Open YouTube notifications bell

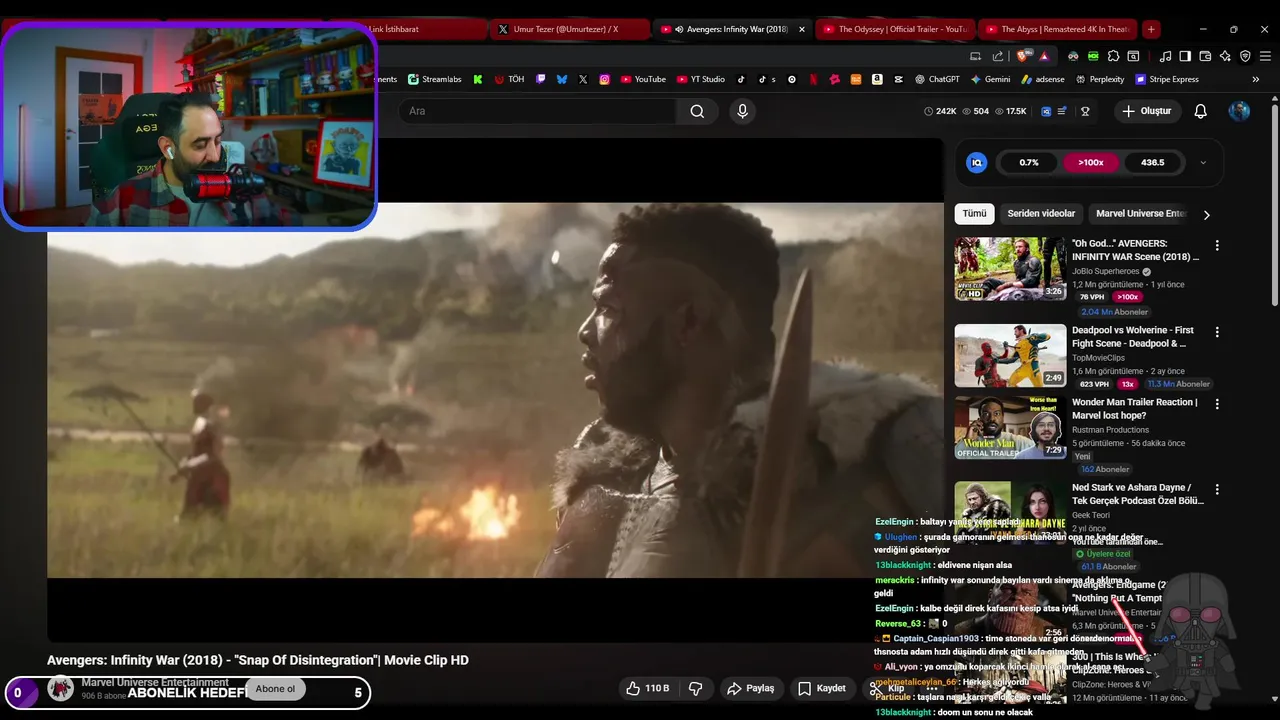(1200, 111)
